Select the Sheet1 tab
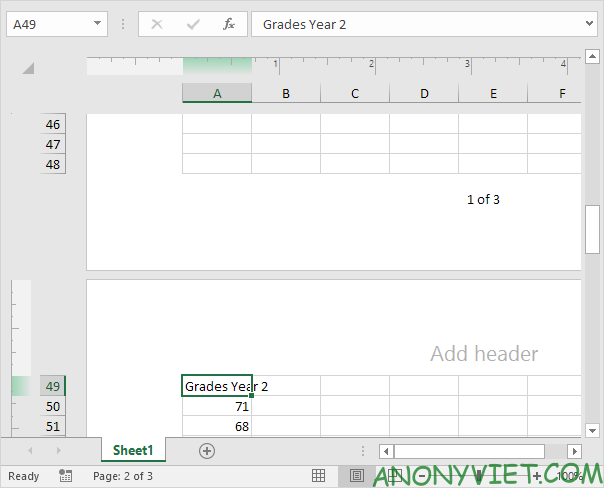The width and height of the screenshot is (604, 488). pos(132,451)
